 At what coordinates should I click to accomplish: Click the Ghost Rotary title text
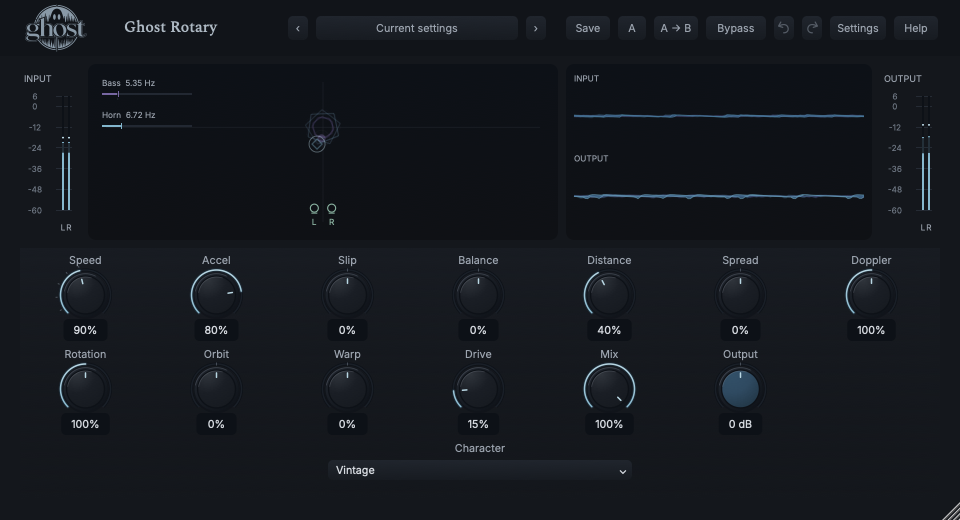coord(171,28)
